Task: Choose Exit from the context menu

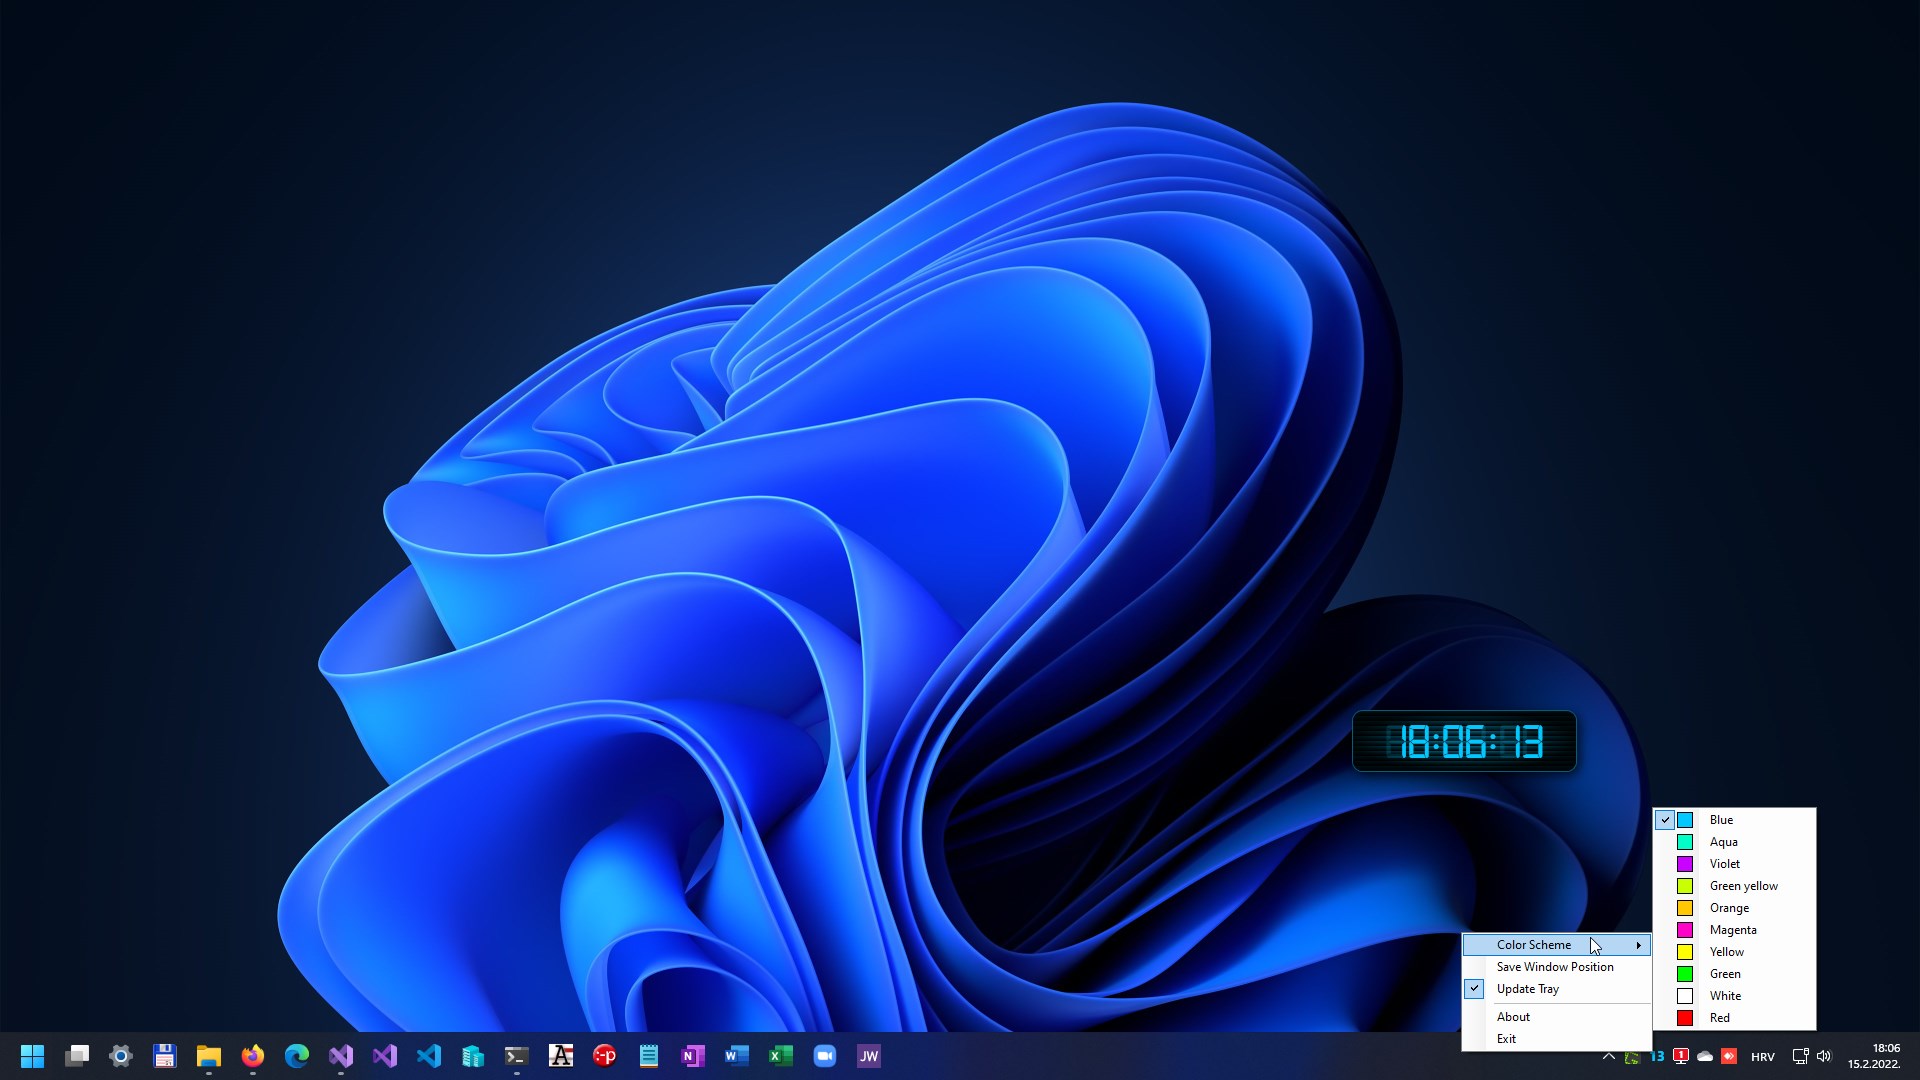Action: [x=1557, y=1039]
